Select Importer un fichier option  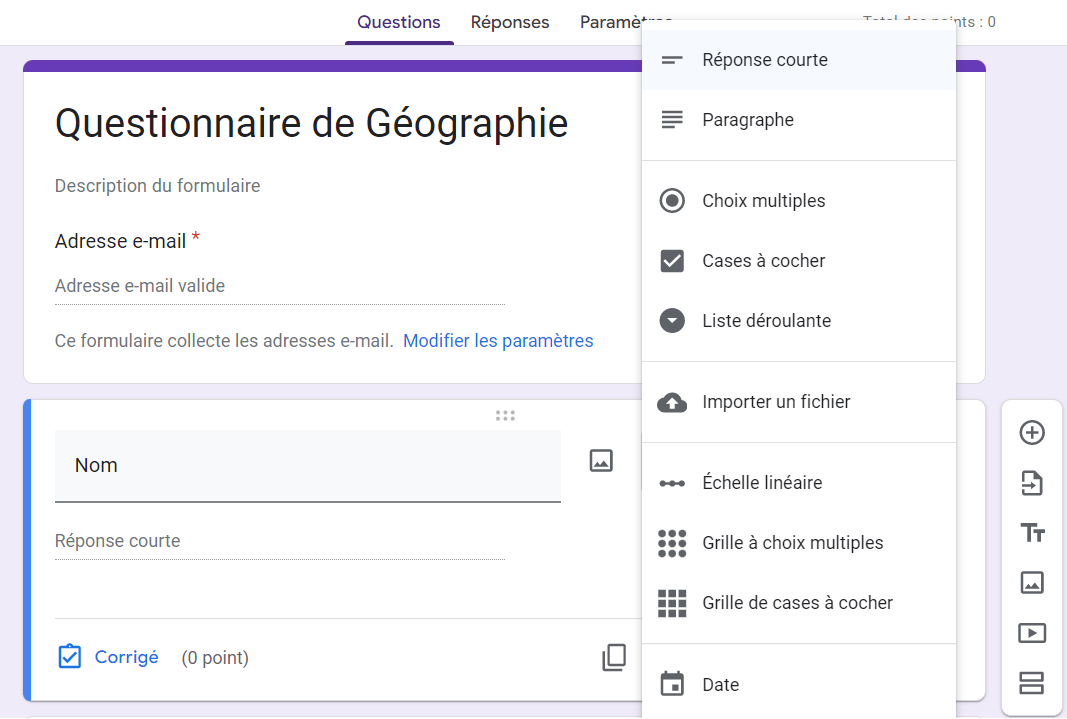(x=776, y=402)
